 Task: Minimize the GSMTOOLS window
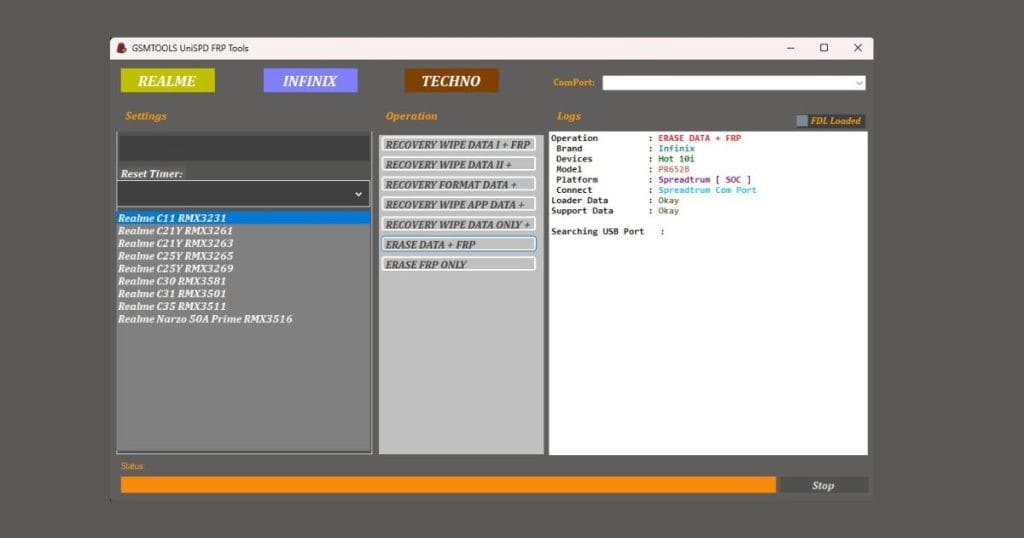pos(791,48)
